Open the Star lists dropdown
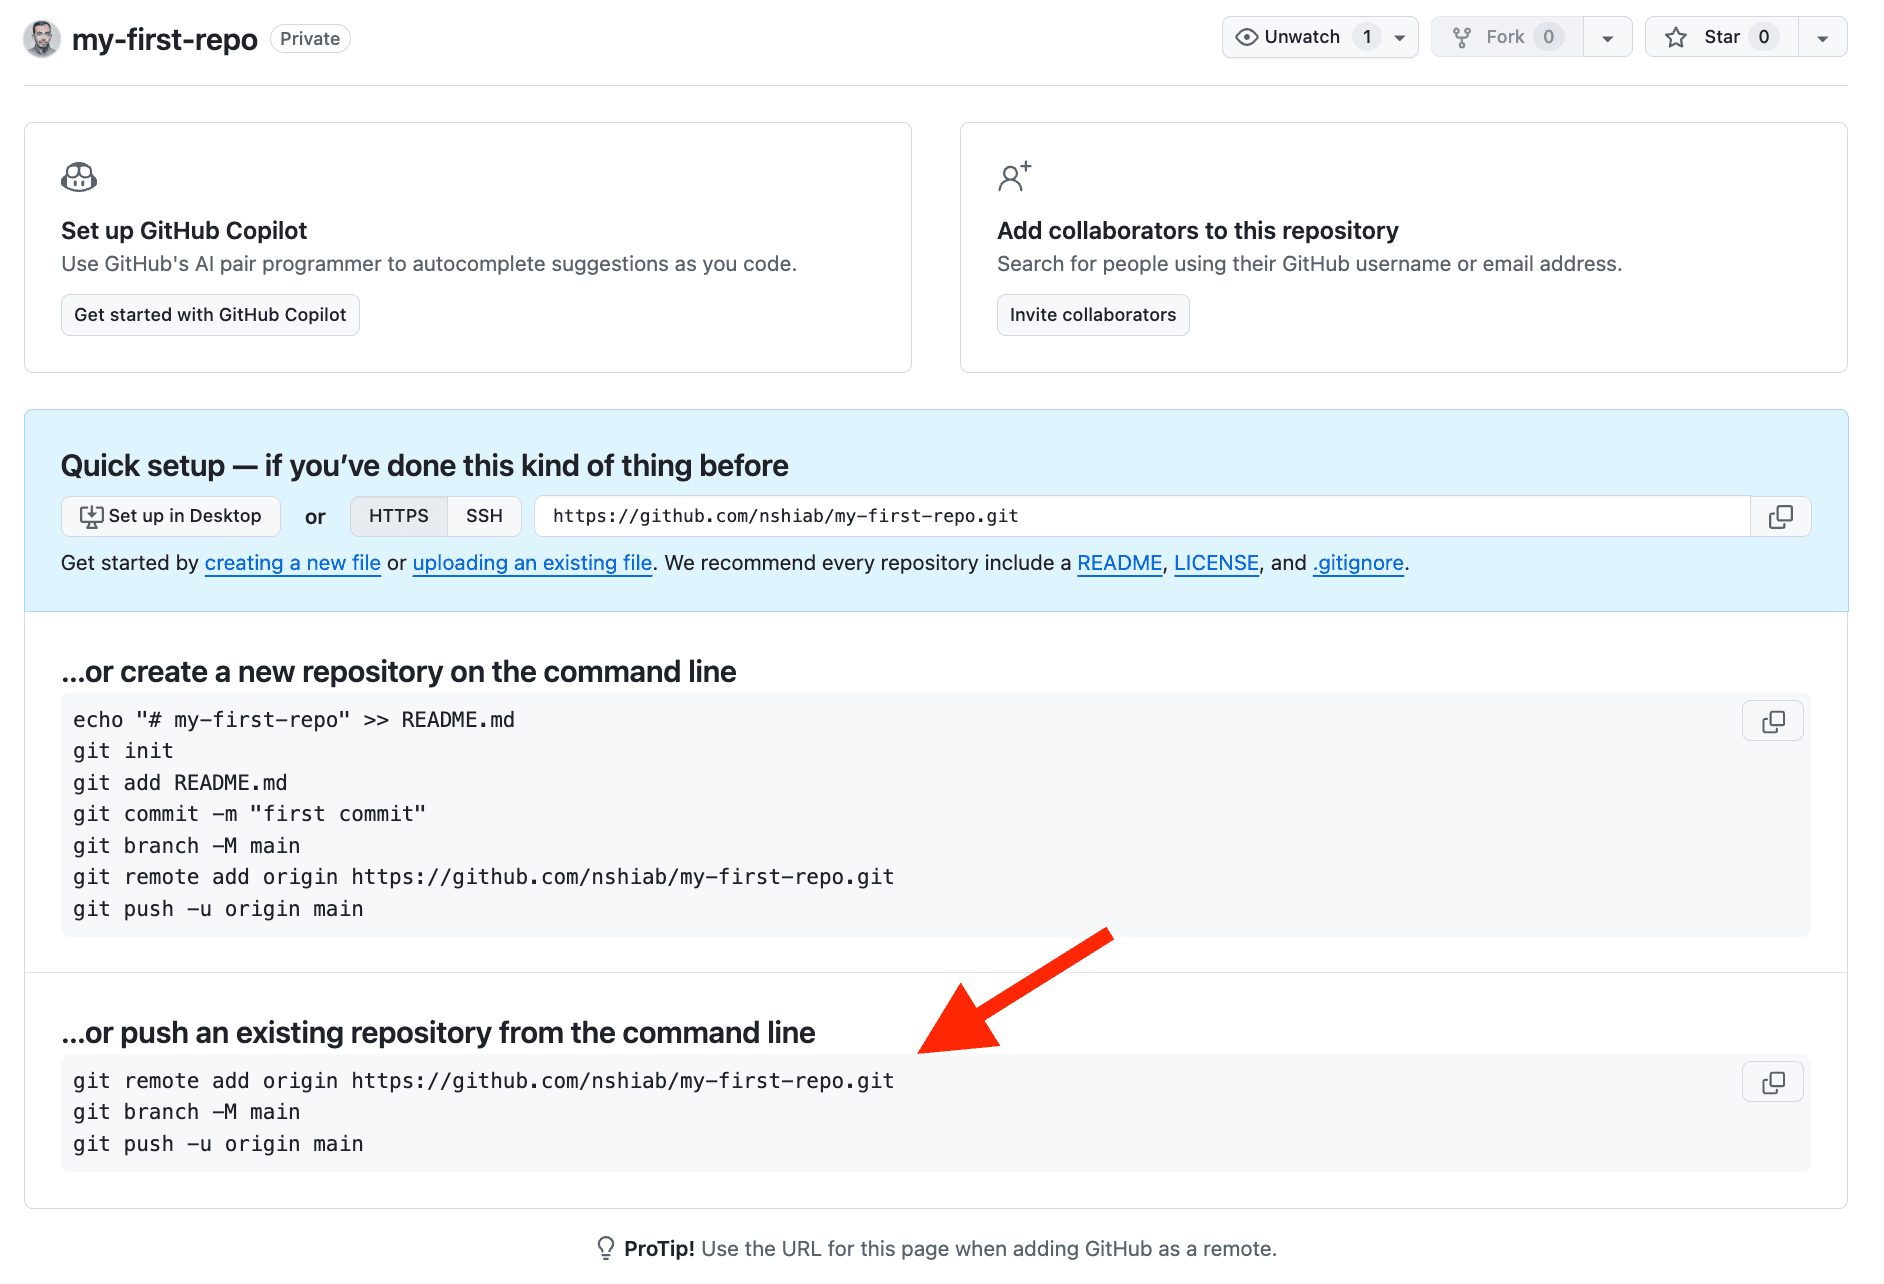This screenshot has width=1884, height=1284. point(1822,36)
